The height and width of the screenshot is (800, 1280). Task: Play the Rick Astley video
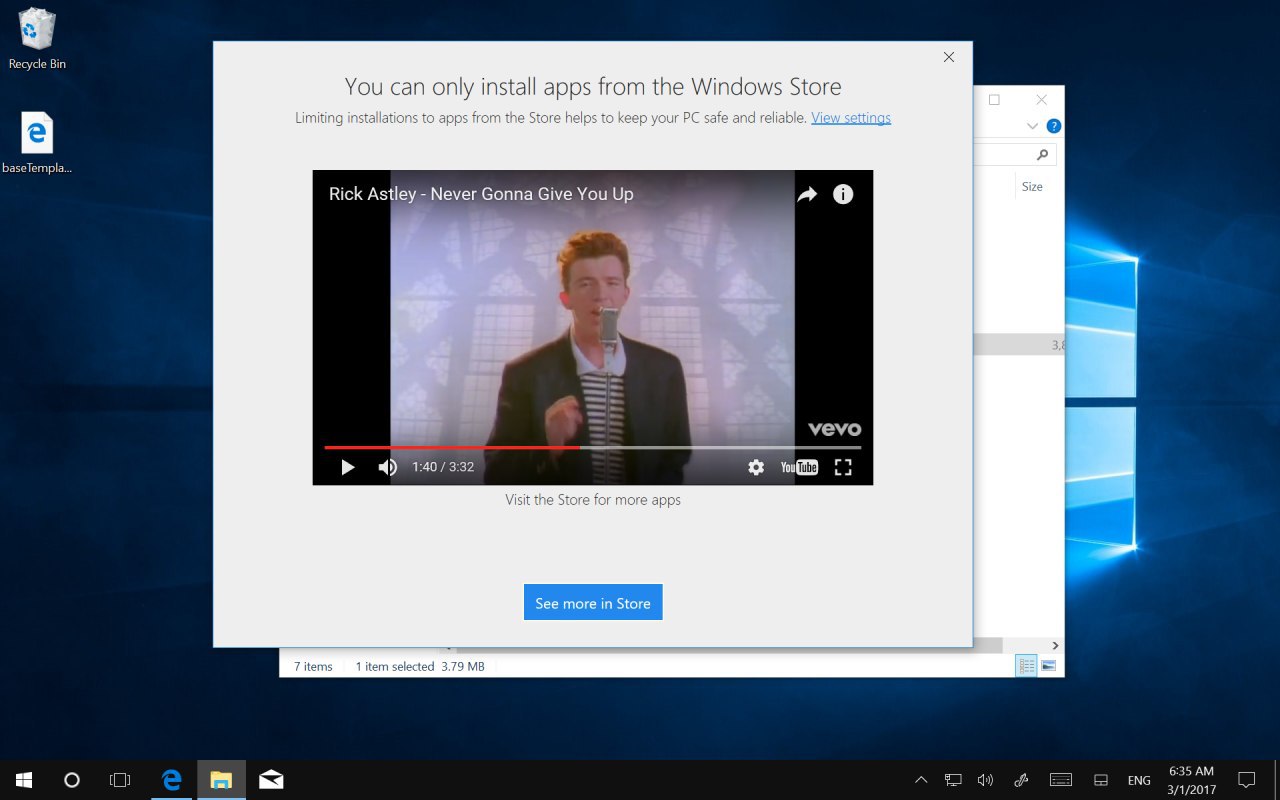point(347,467)
